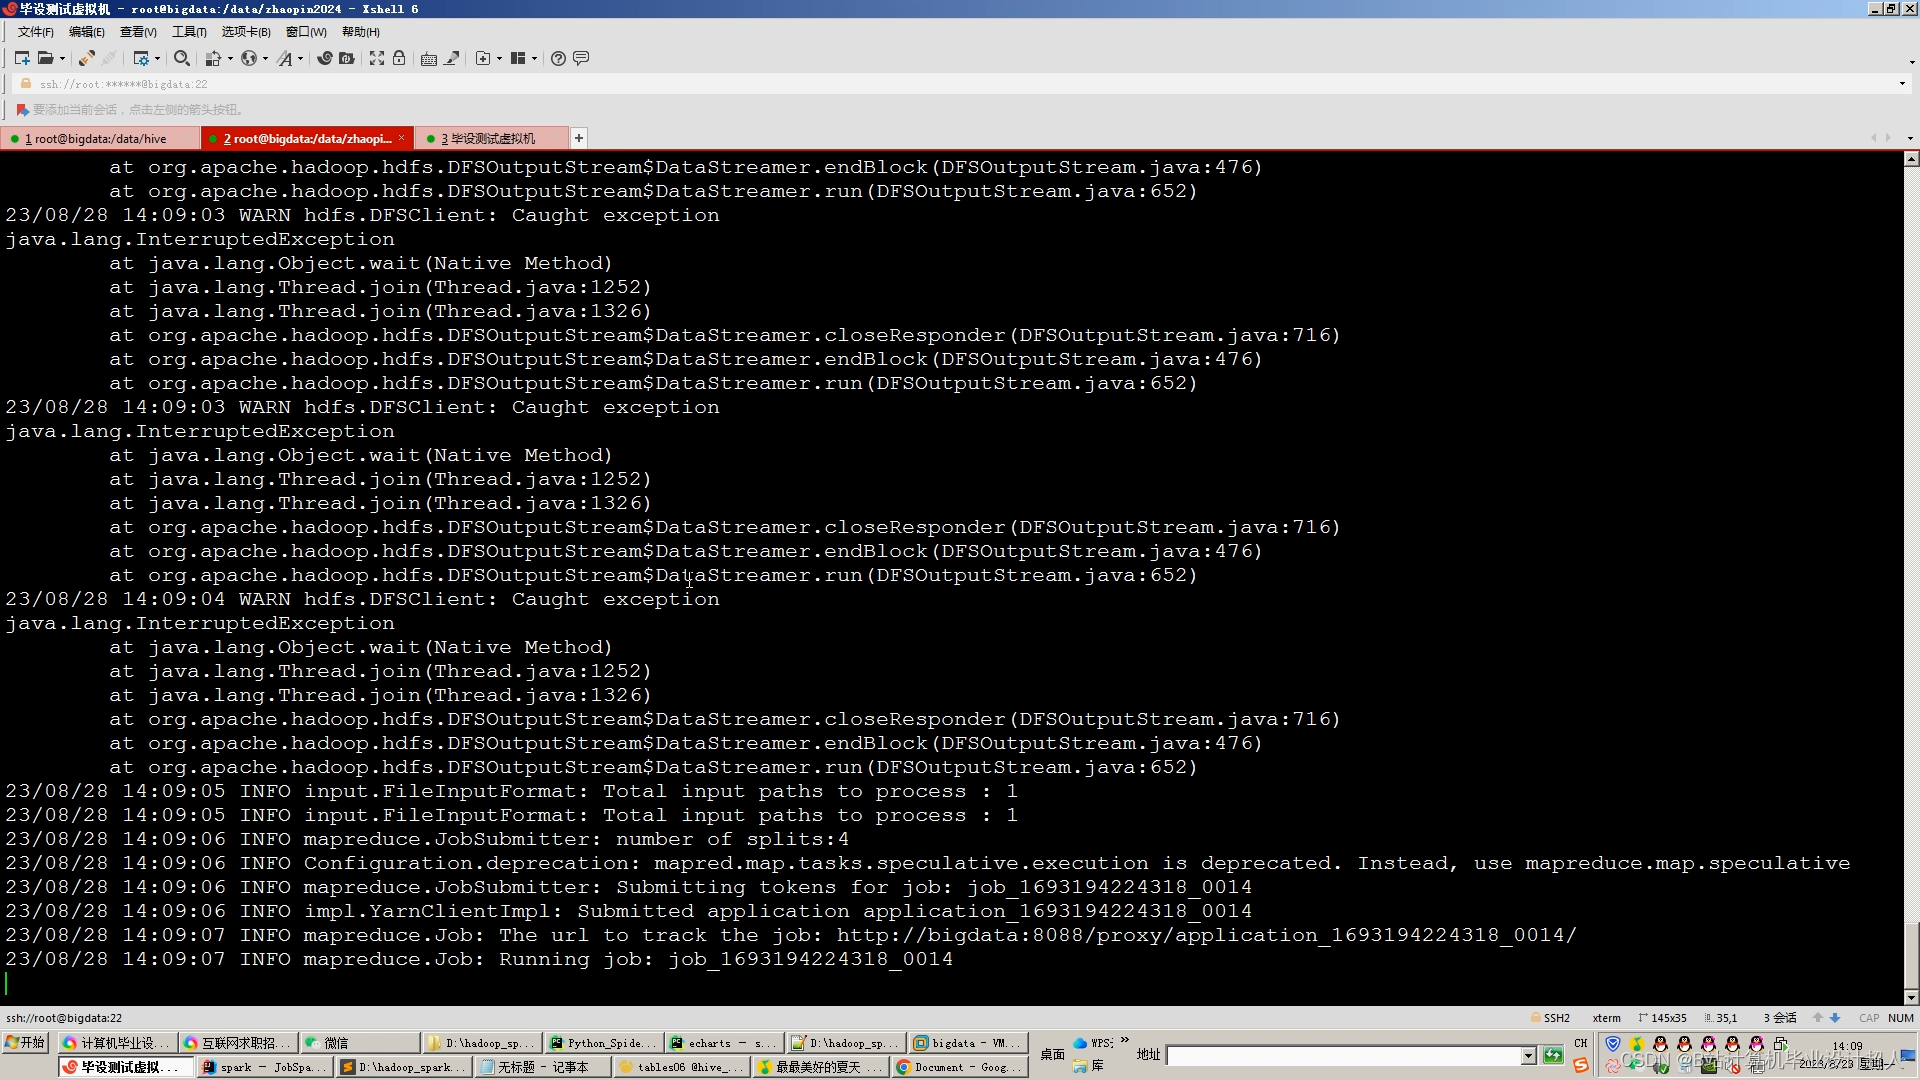The image size is (1920, 1080).
Task: Click the add-session bookmark arrow icon
Action: click(x=22, y=110)
